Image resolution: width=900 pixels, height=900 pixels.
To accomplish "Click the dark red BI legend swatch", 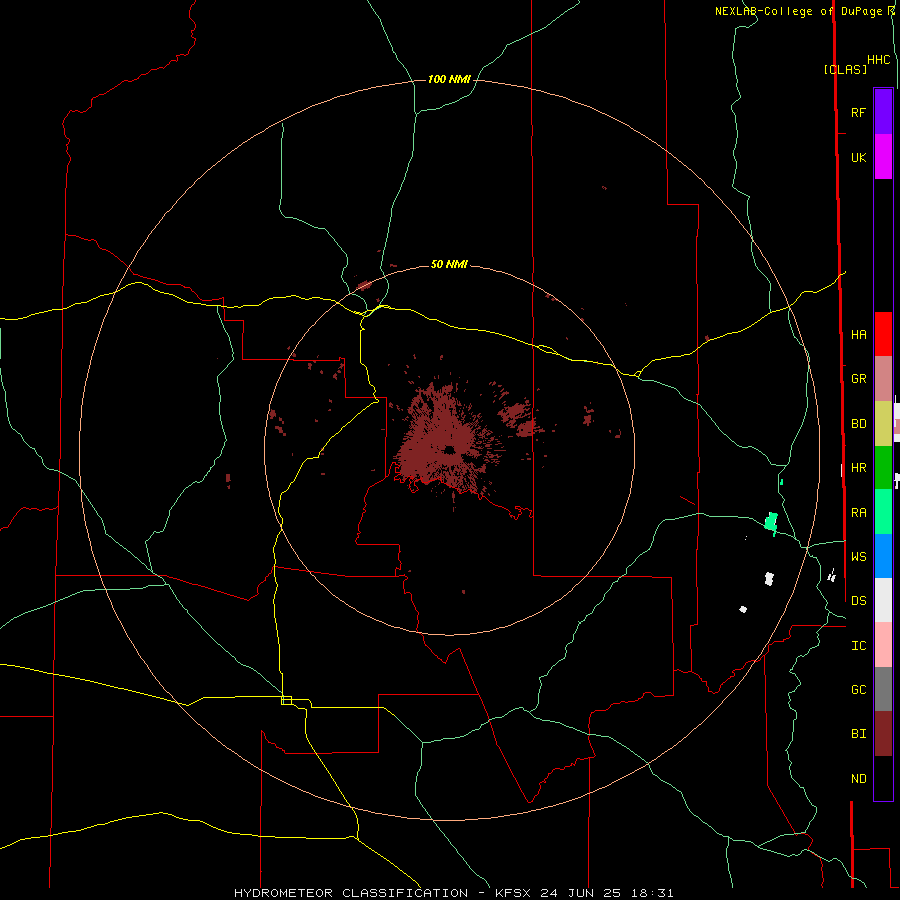I will tap(883, 734).
